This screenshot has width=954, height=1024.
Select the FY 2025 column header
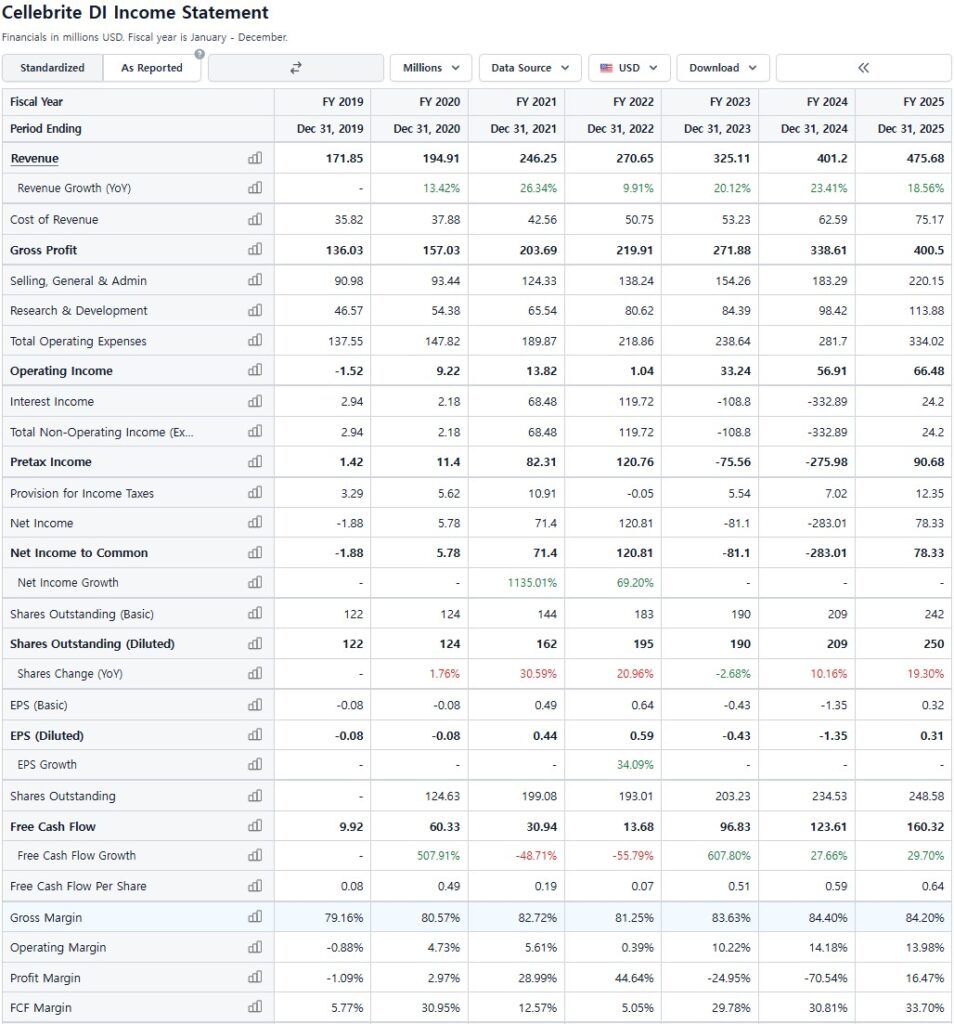pyautogui.click(x=922, y=101)
